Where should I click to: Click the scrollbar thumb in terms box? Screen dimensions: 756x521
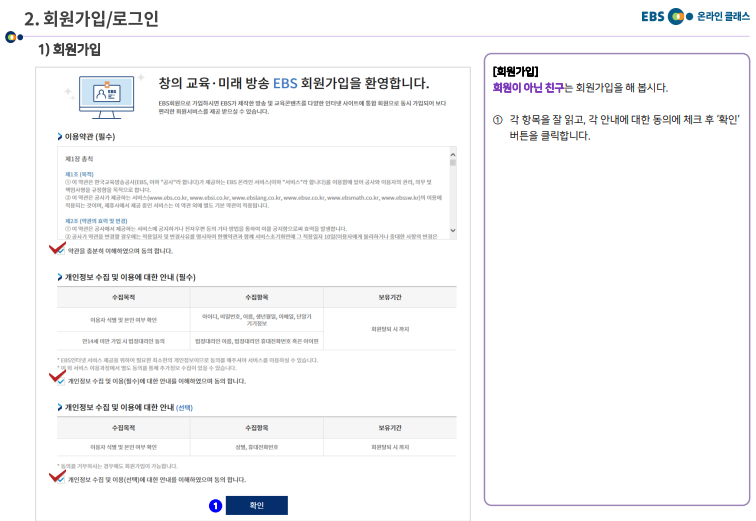pos(453,162)
